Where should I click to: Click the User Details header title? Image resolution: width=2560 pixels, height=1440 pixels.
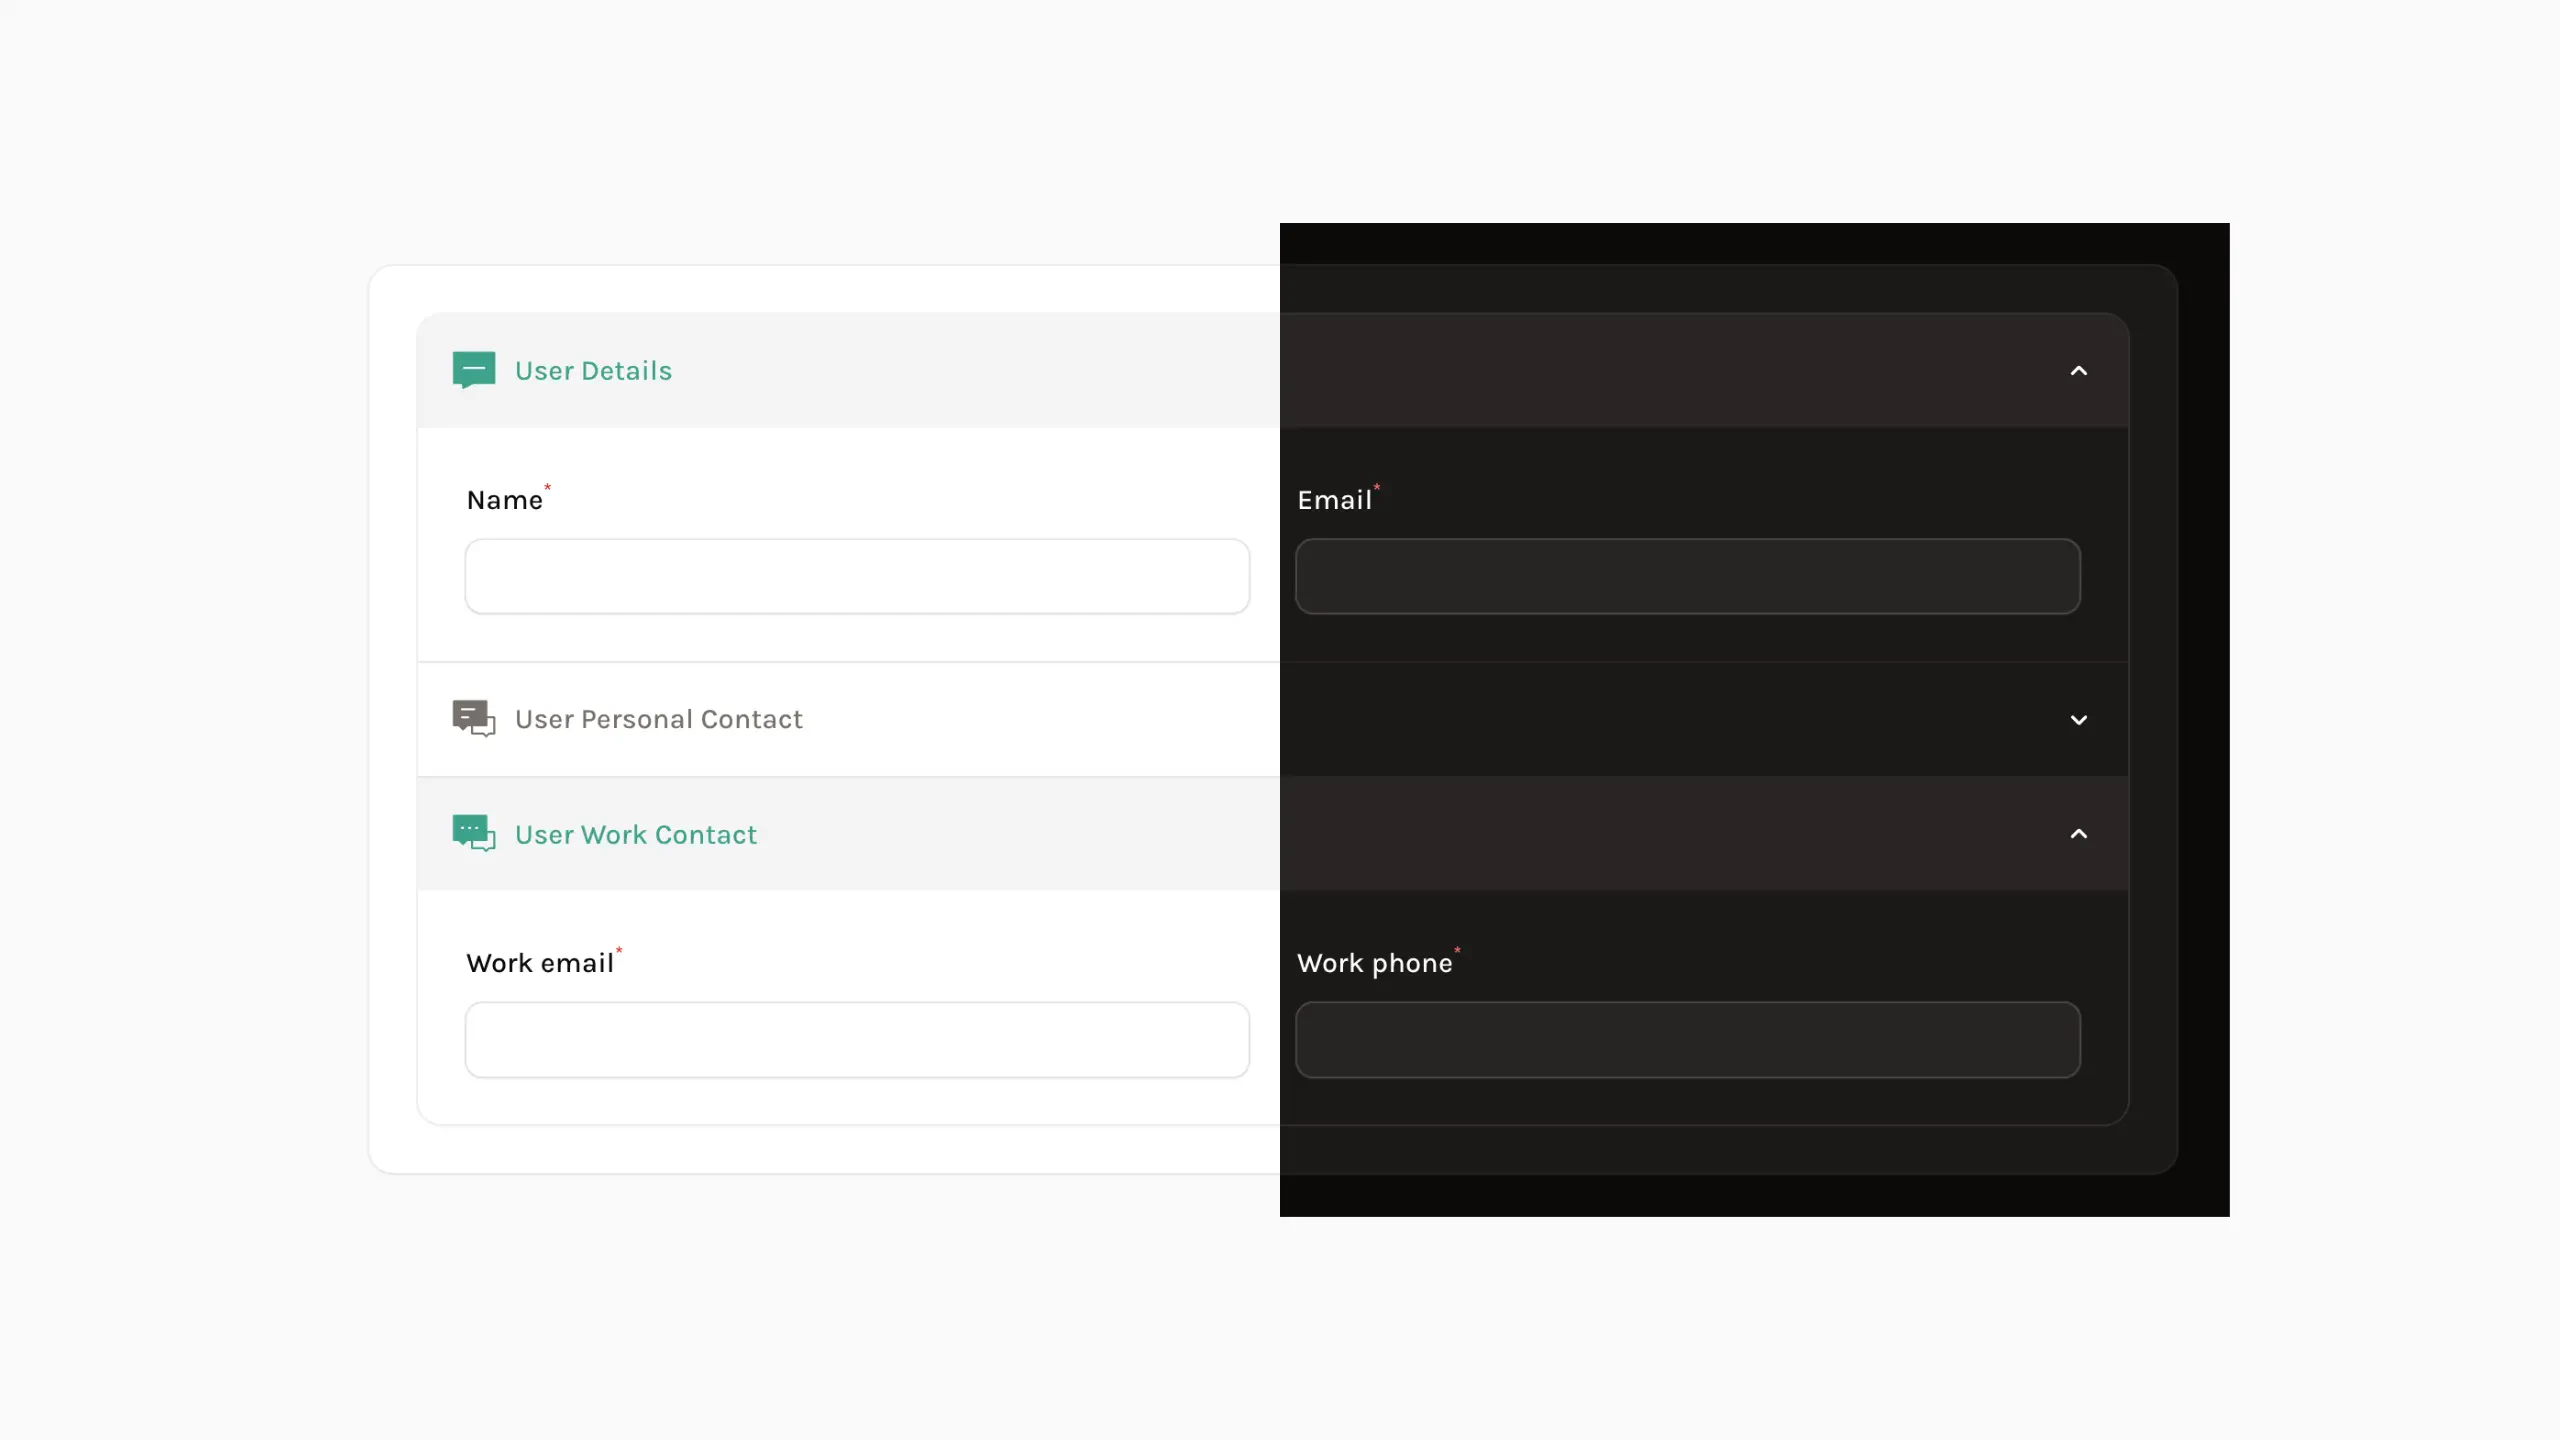(x=593, y=371)
